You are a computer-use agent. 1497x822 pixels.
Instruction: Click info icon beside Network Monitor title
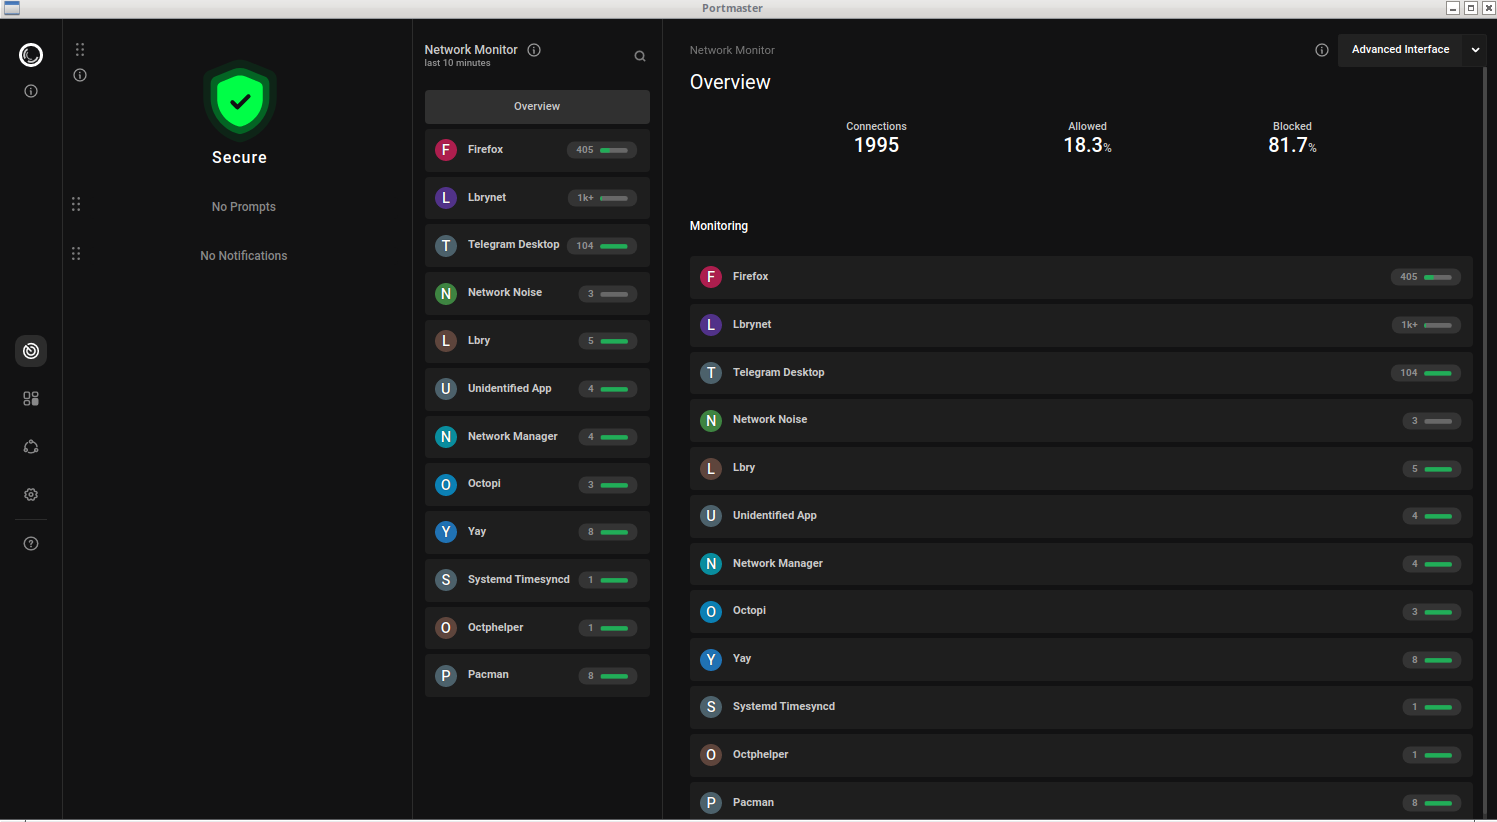(534, 50)
